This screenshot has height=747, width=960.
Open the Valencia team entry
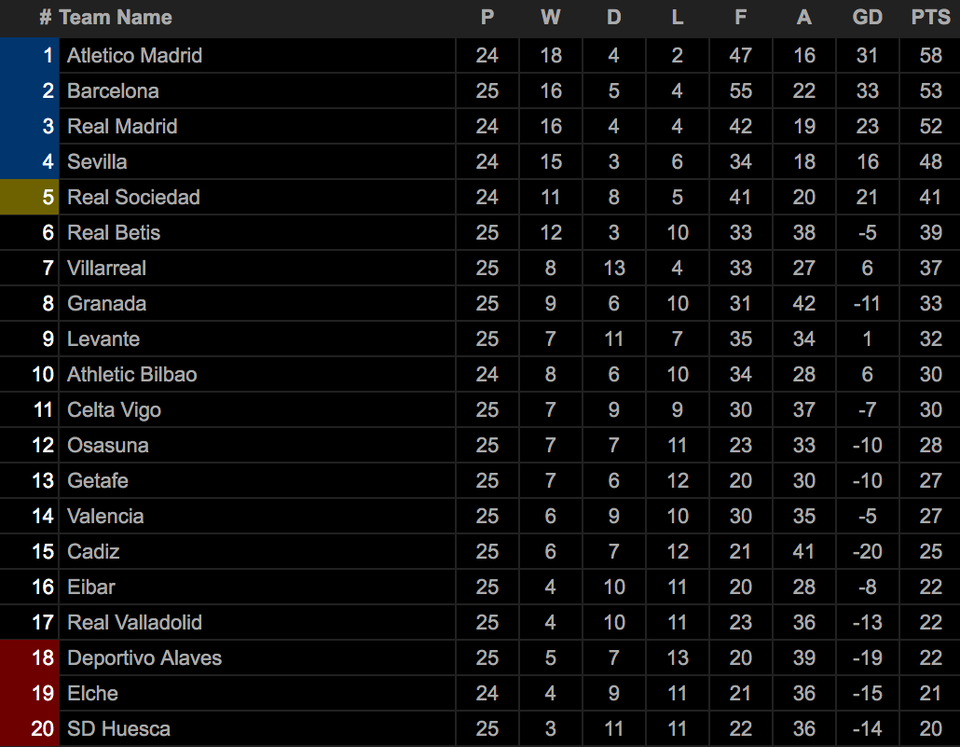[105, 516]
